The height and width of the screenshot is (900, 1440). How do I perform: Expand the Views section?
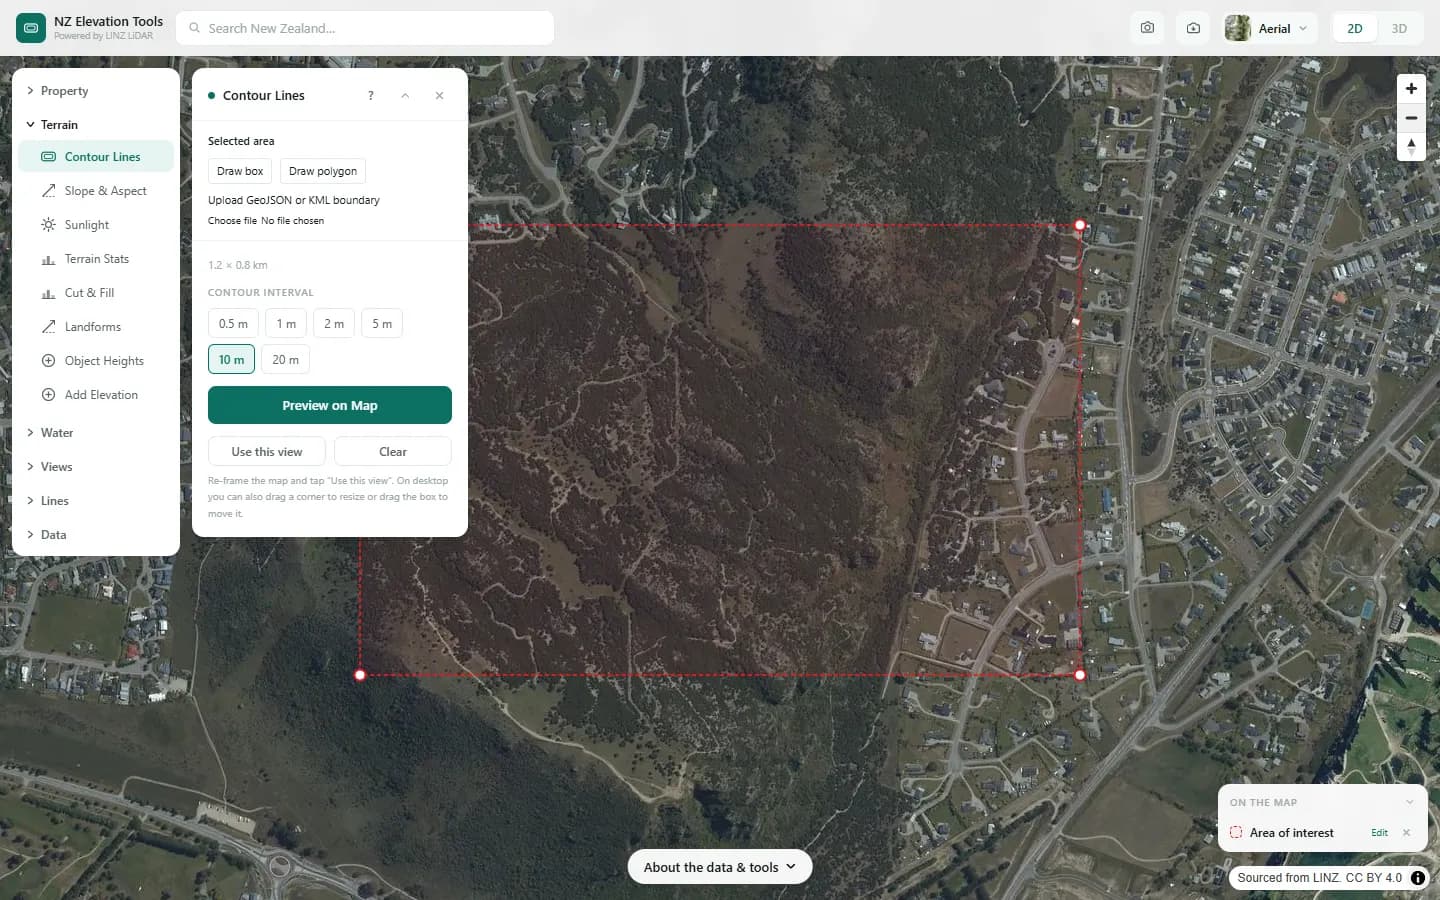tap(96, 467)
